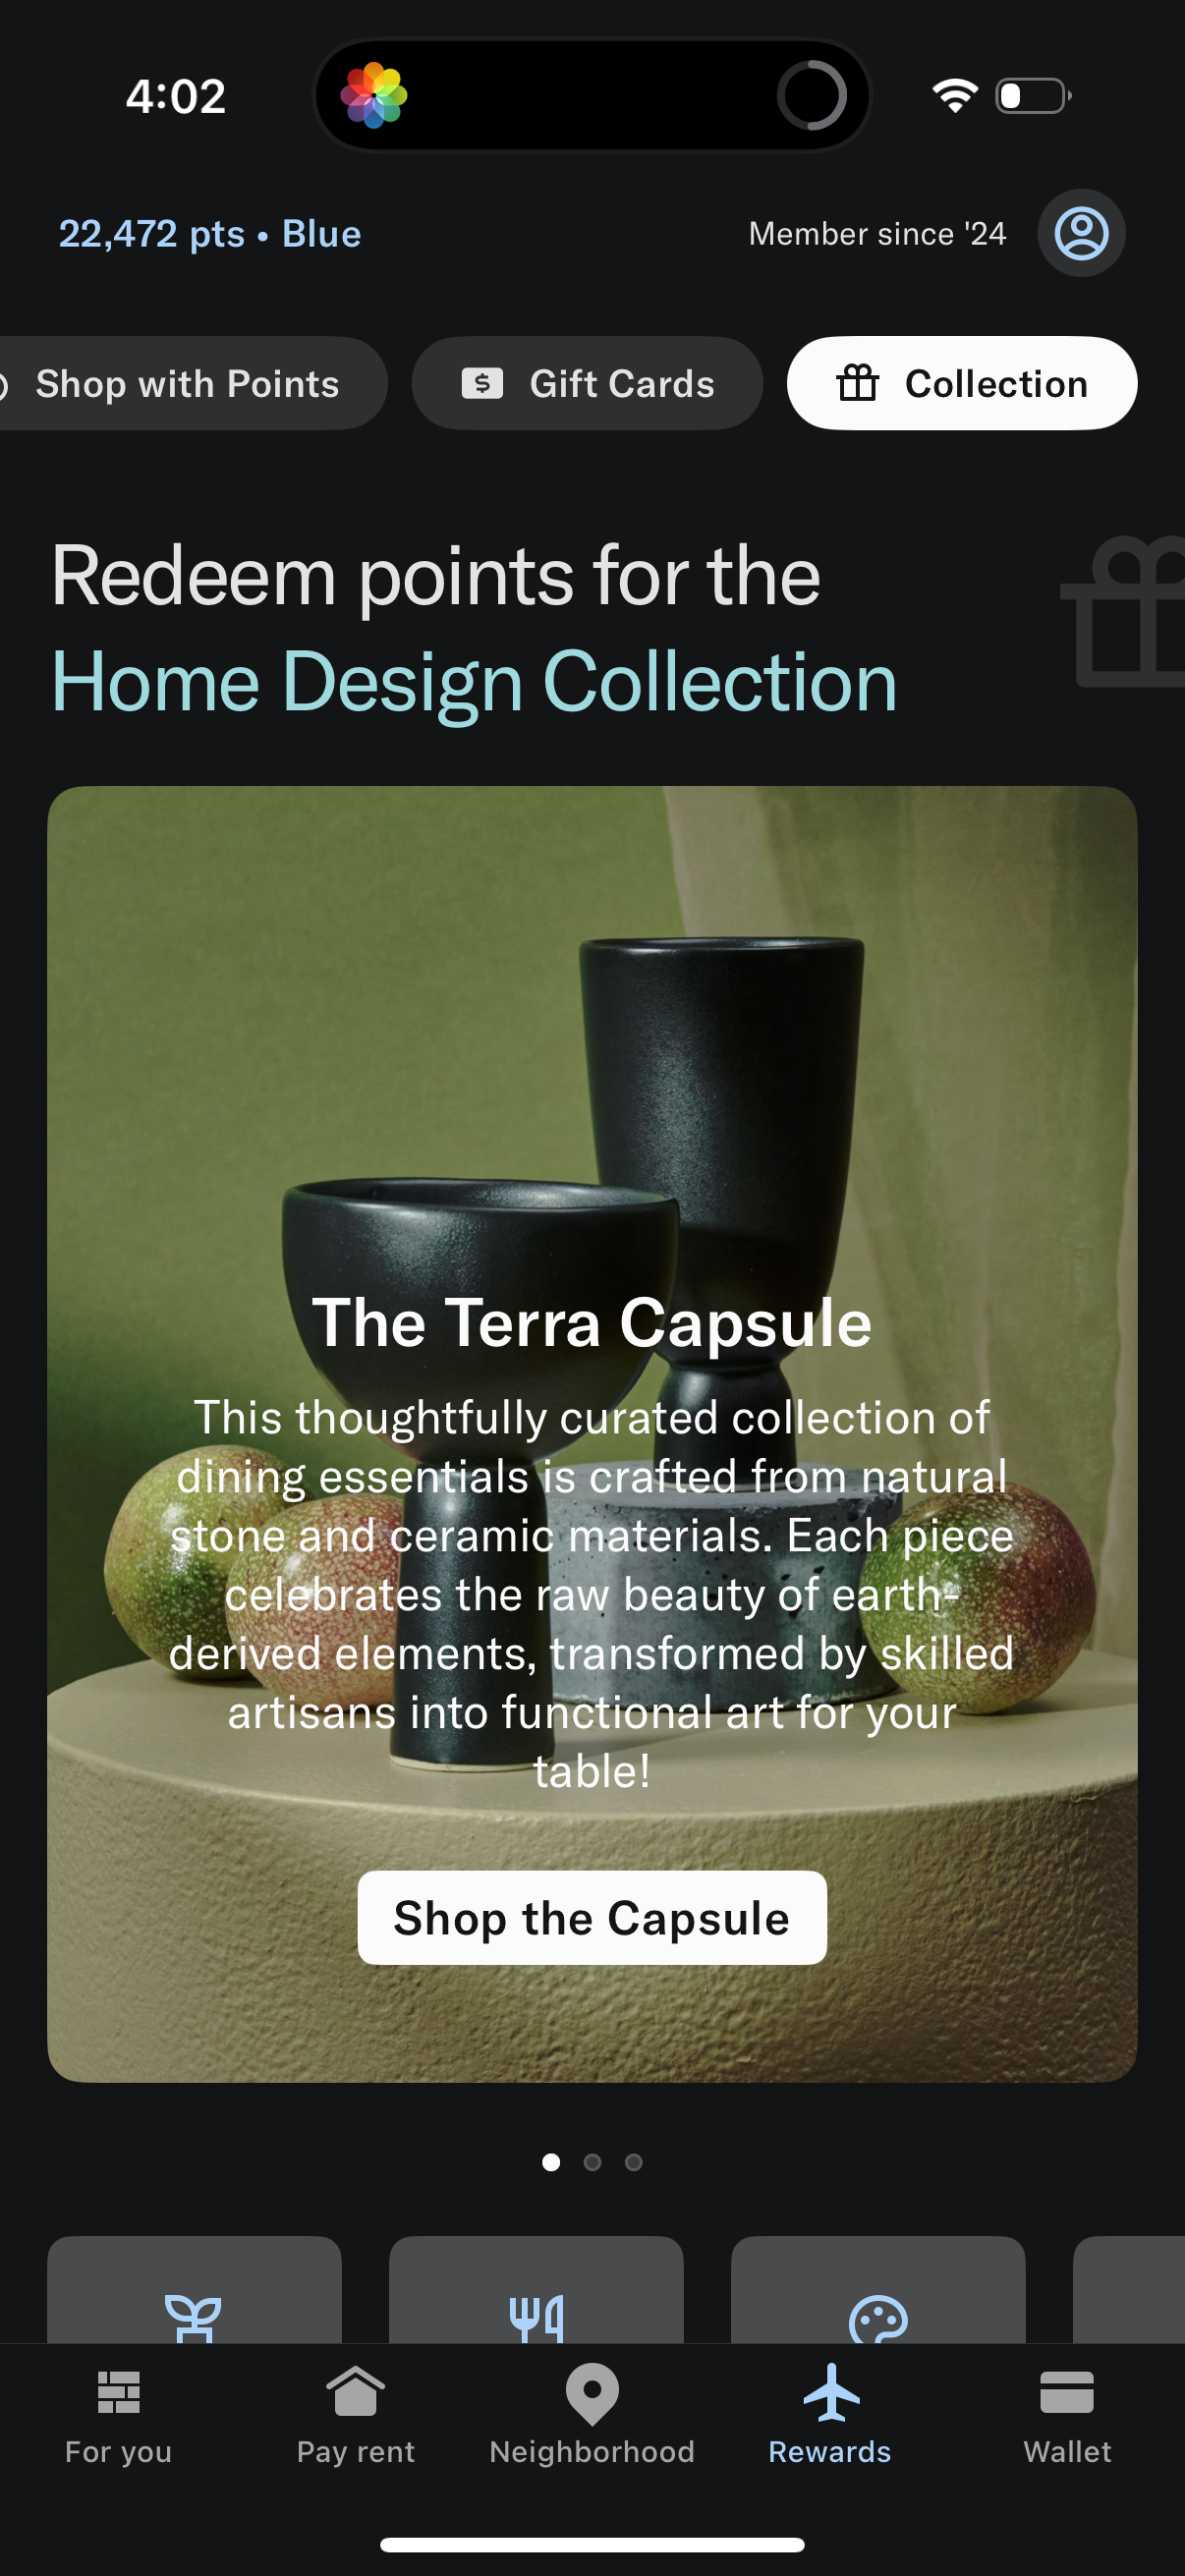Select the paint palette category tile
The height and width of the screenshot is (2576, 1185).
click(x=878, y=2290)
